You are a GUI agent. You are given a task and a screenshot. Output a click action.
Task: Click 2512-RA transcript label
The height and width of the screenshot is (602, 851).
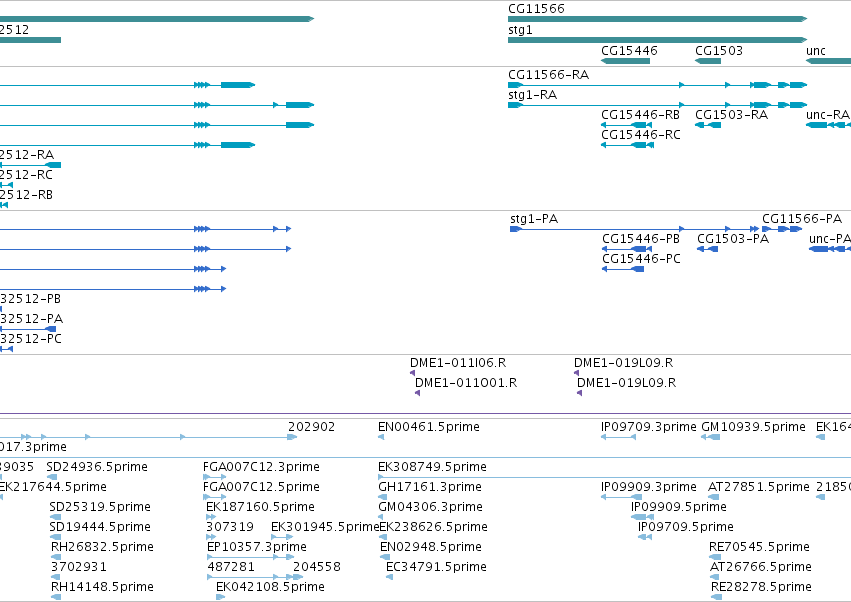tap(27, 155)
